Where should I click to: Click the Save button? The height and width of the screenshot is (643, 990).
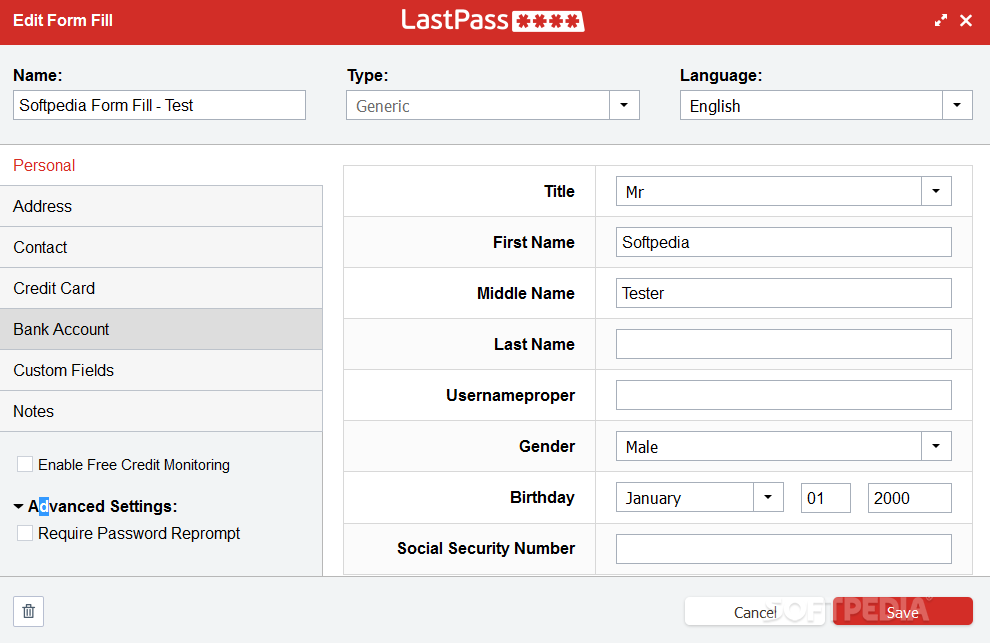click(x=903, y=611)
